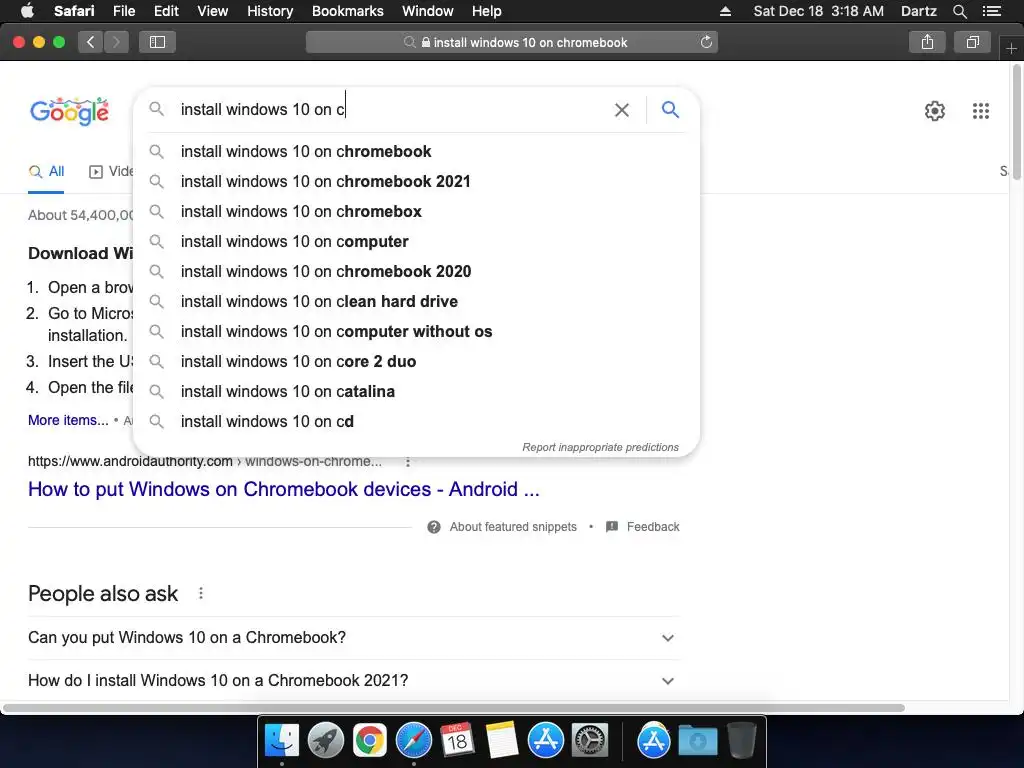1024x768 pixels.
Task: Open a new tab with plus button
Action: [x=1011, y=49]
